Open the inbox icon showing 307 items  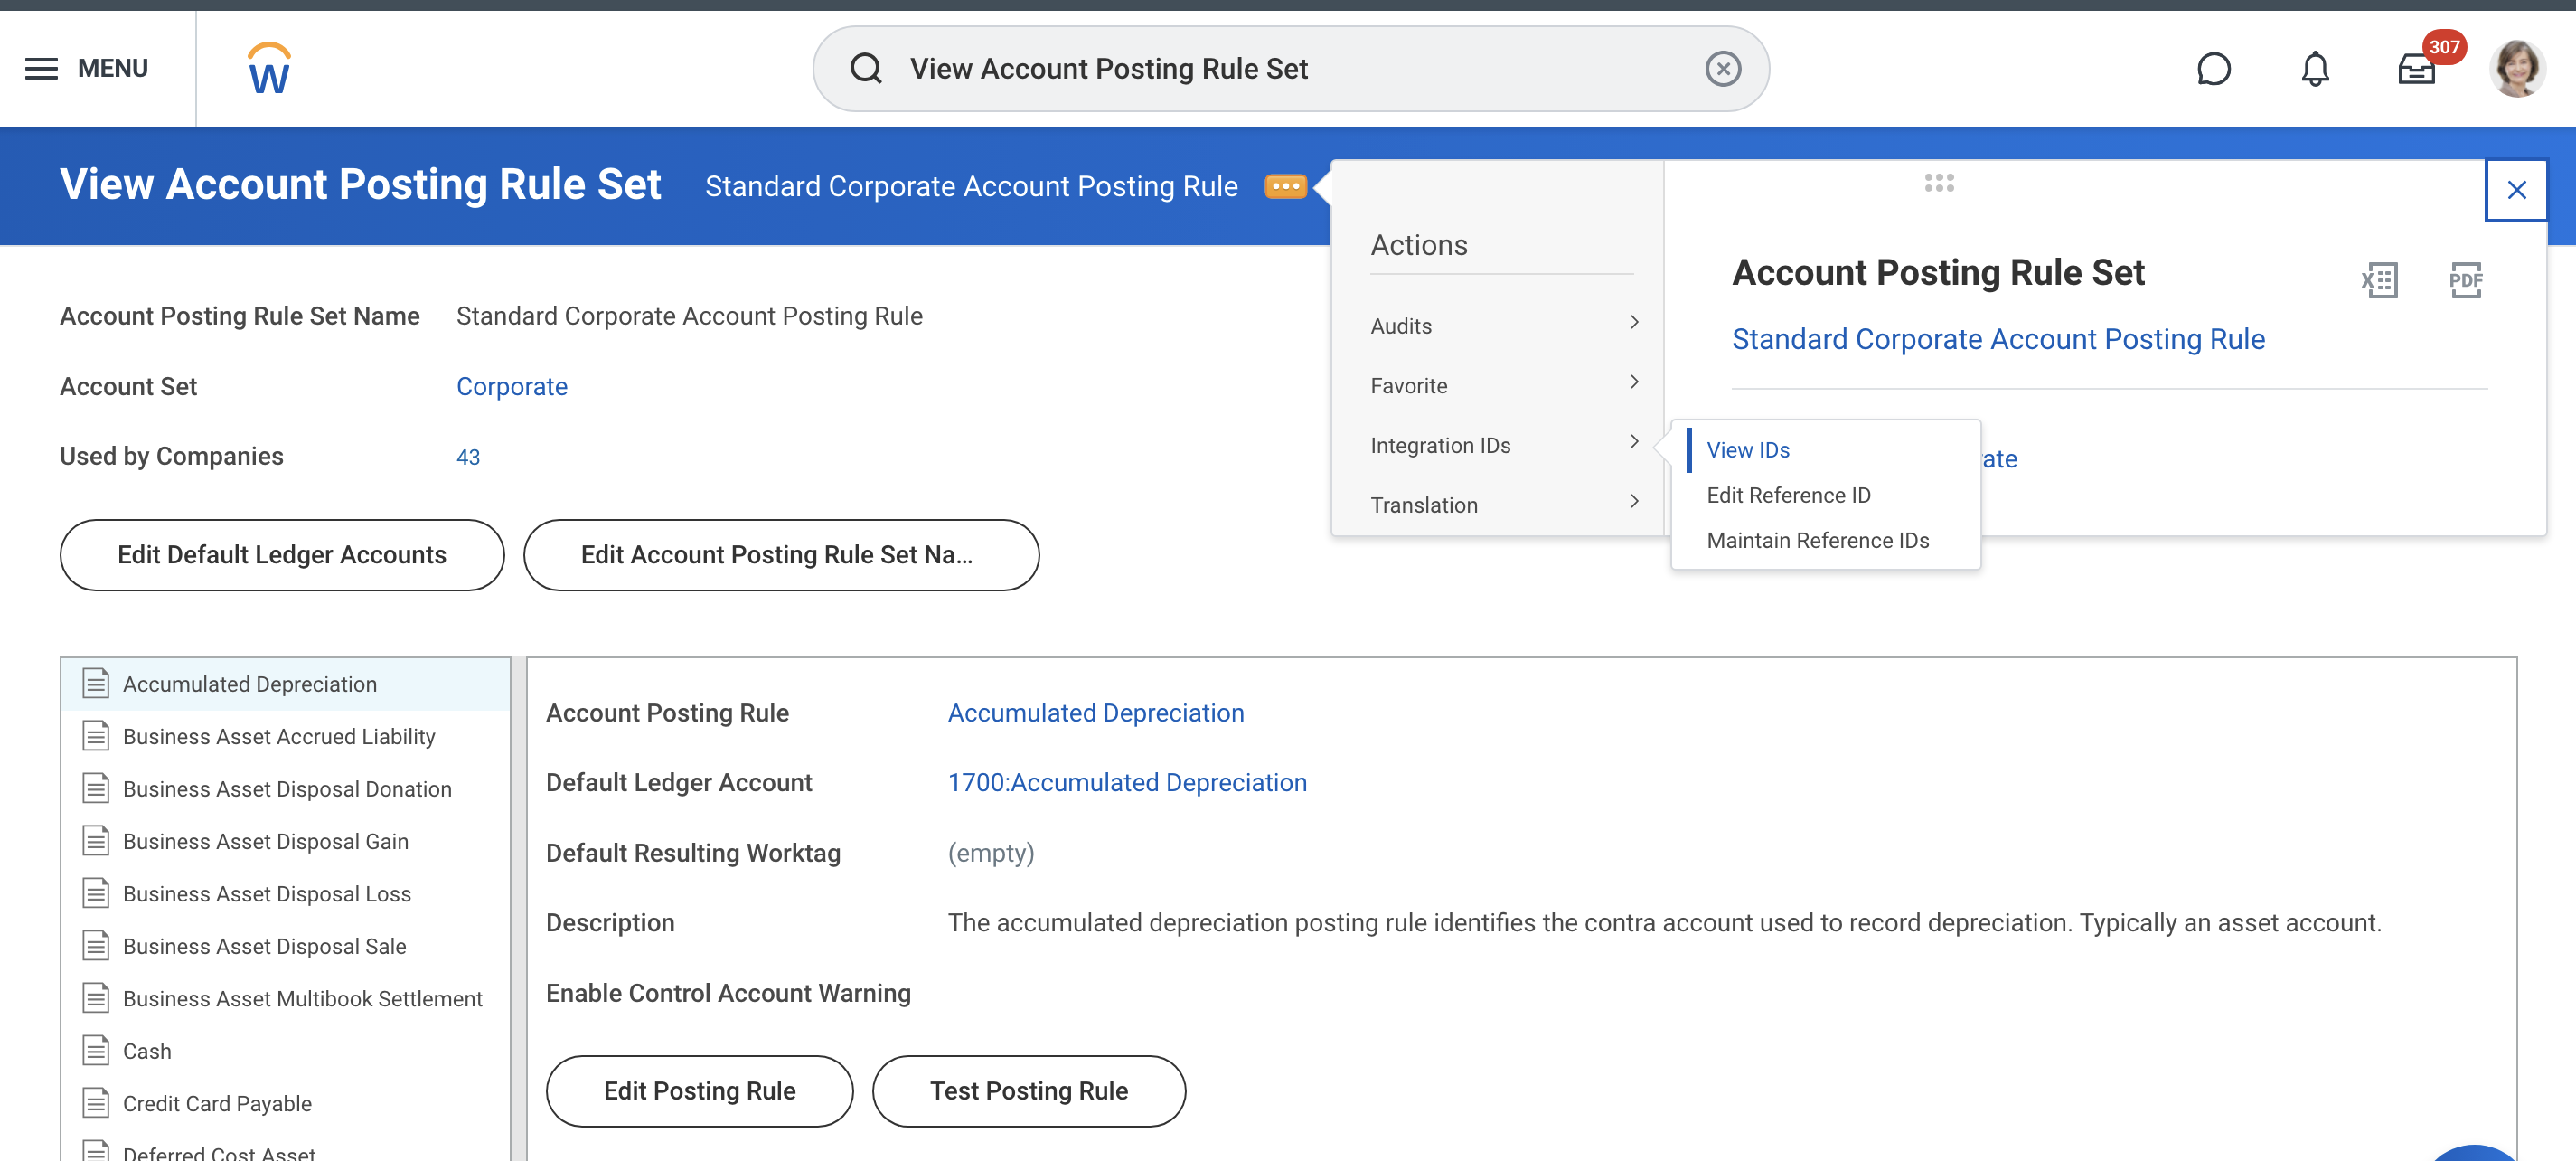[x=2416, y=70]
